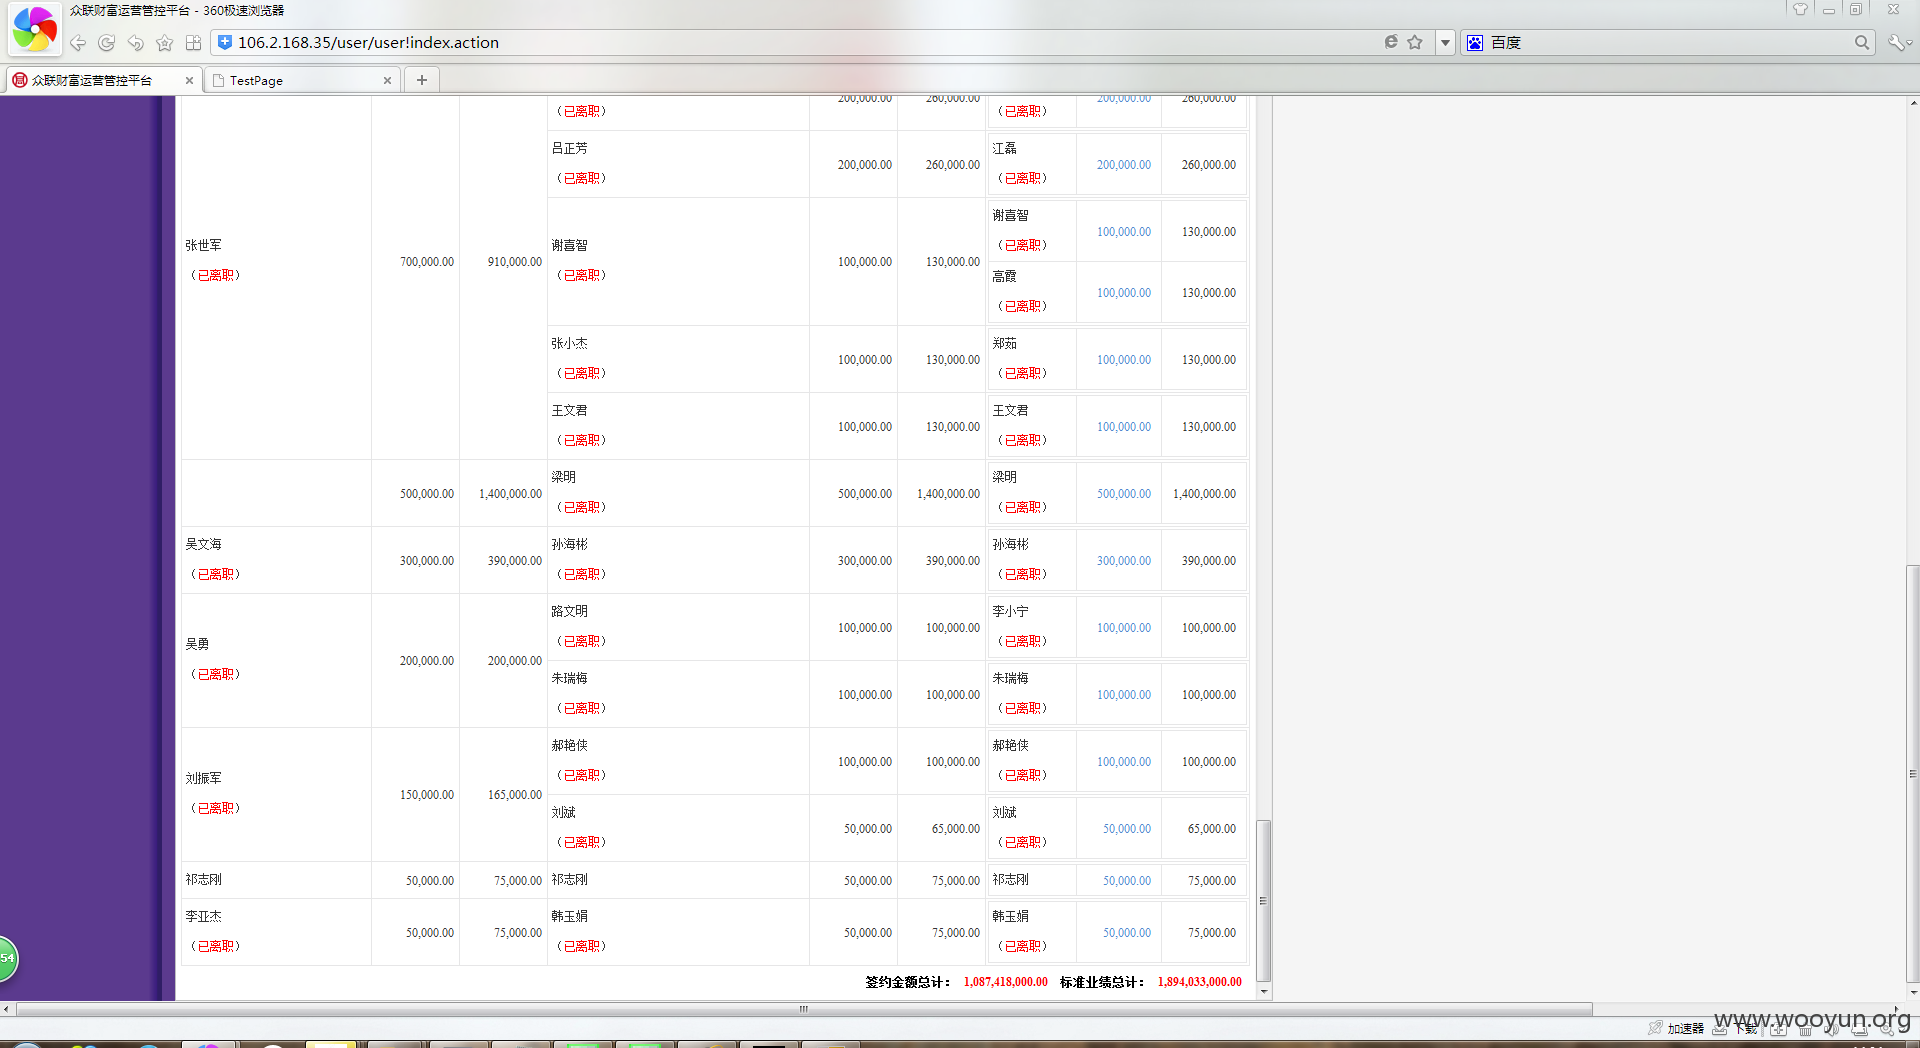Click inside the 百度 search box
The height and width of the screenshot is (1048, 1920).
point(1668,42)
